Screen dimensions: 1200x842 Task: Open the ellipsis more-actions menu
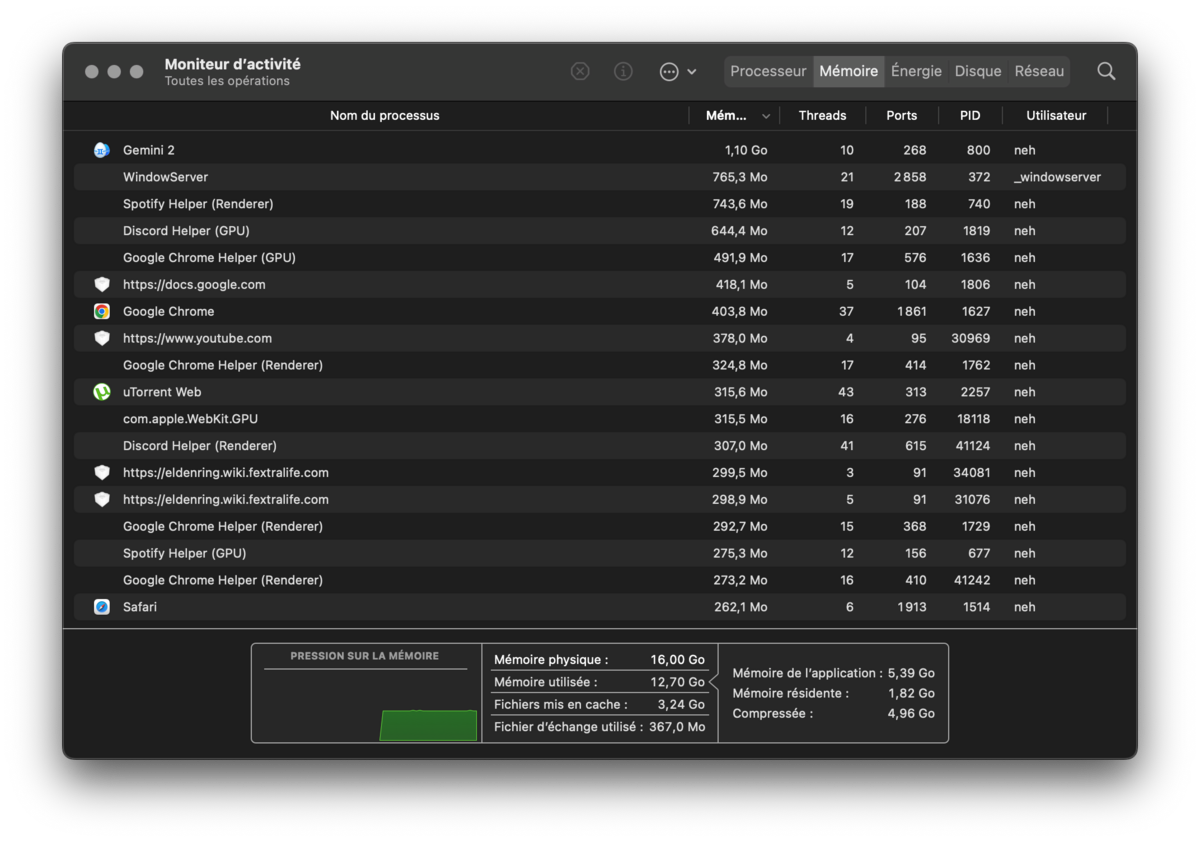pos(669,72)
